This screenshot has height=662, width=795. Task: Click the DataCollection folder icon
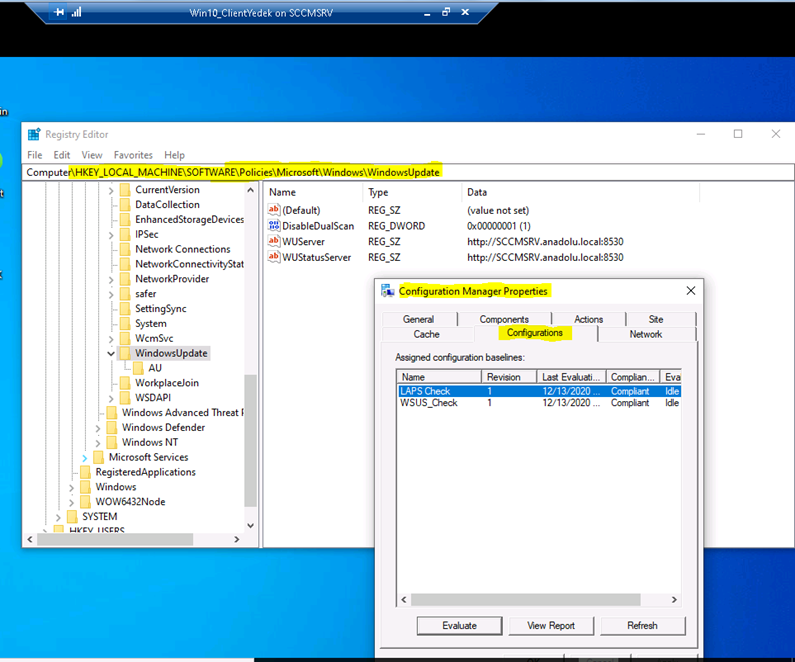pos(125,205)
